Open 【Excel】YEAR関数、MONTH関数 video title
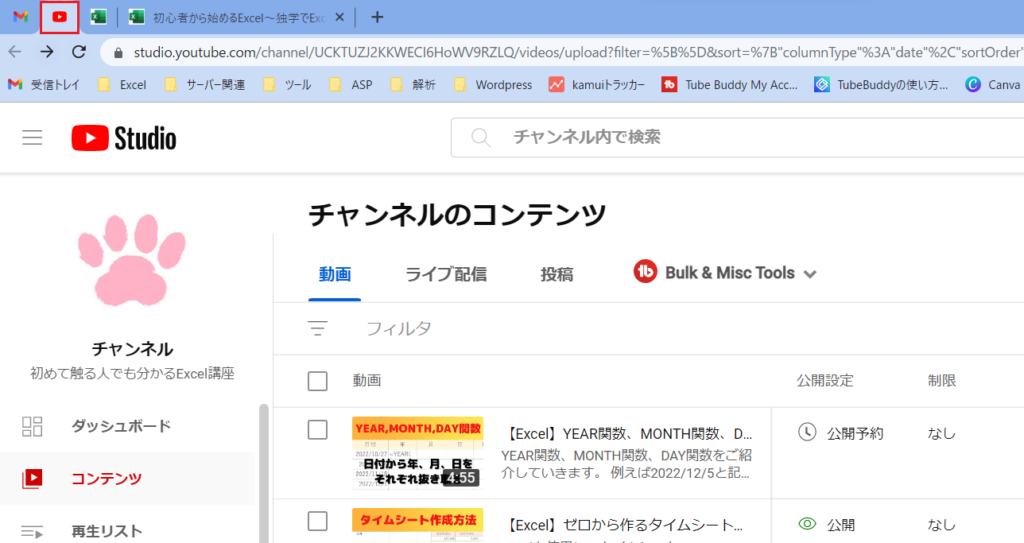The image size is (1024, 543). point(630,434)
